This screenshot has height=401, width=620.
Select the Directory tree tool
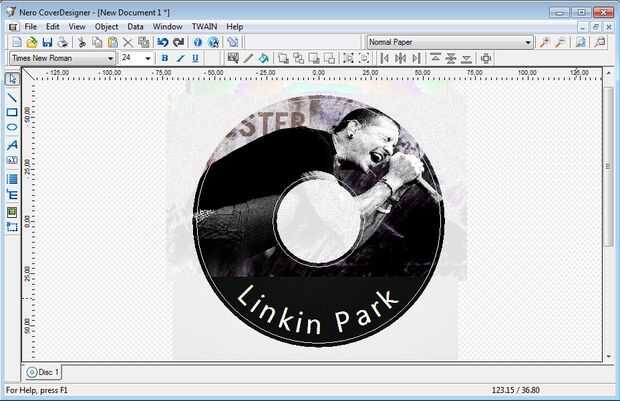point(12,195)
